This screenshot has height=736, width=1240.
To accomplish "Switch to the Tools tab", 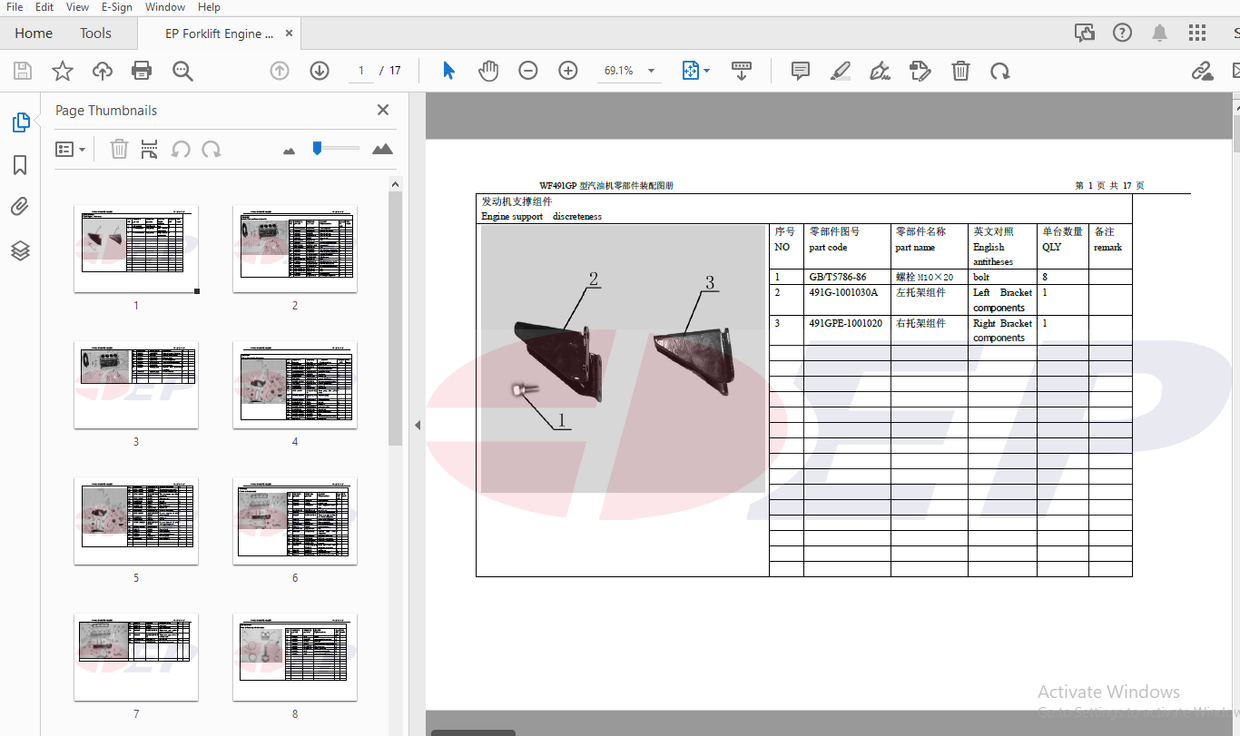I will [x=95, y=32].
